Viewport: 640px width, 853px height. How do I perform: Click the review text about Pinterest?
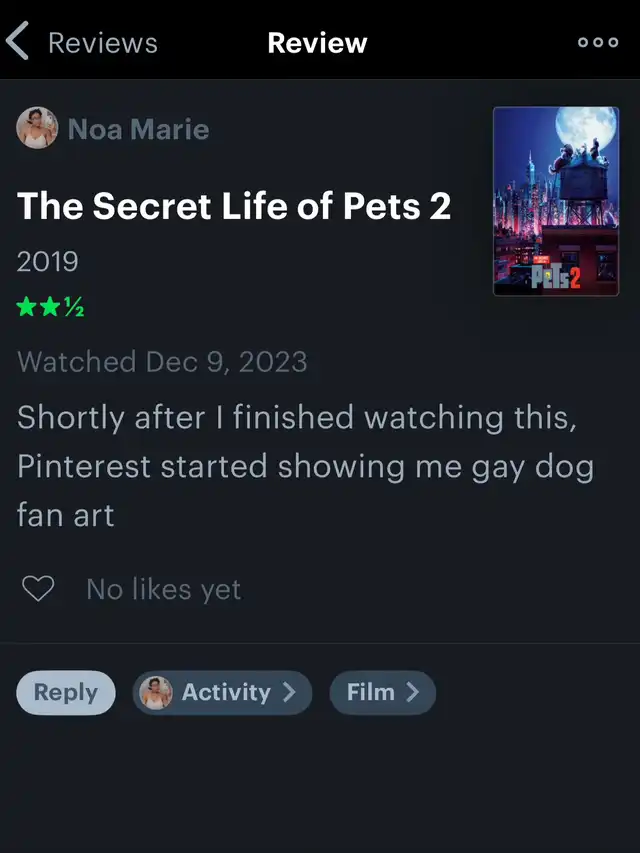(305, 466)
